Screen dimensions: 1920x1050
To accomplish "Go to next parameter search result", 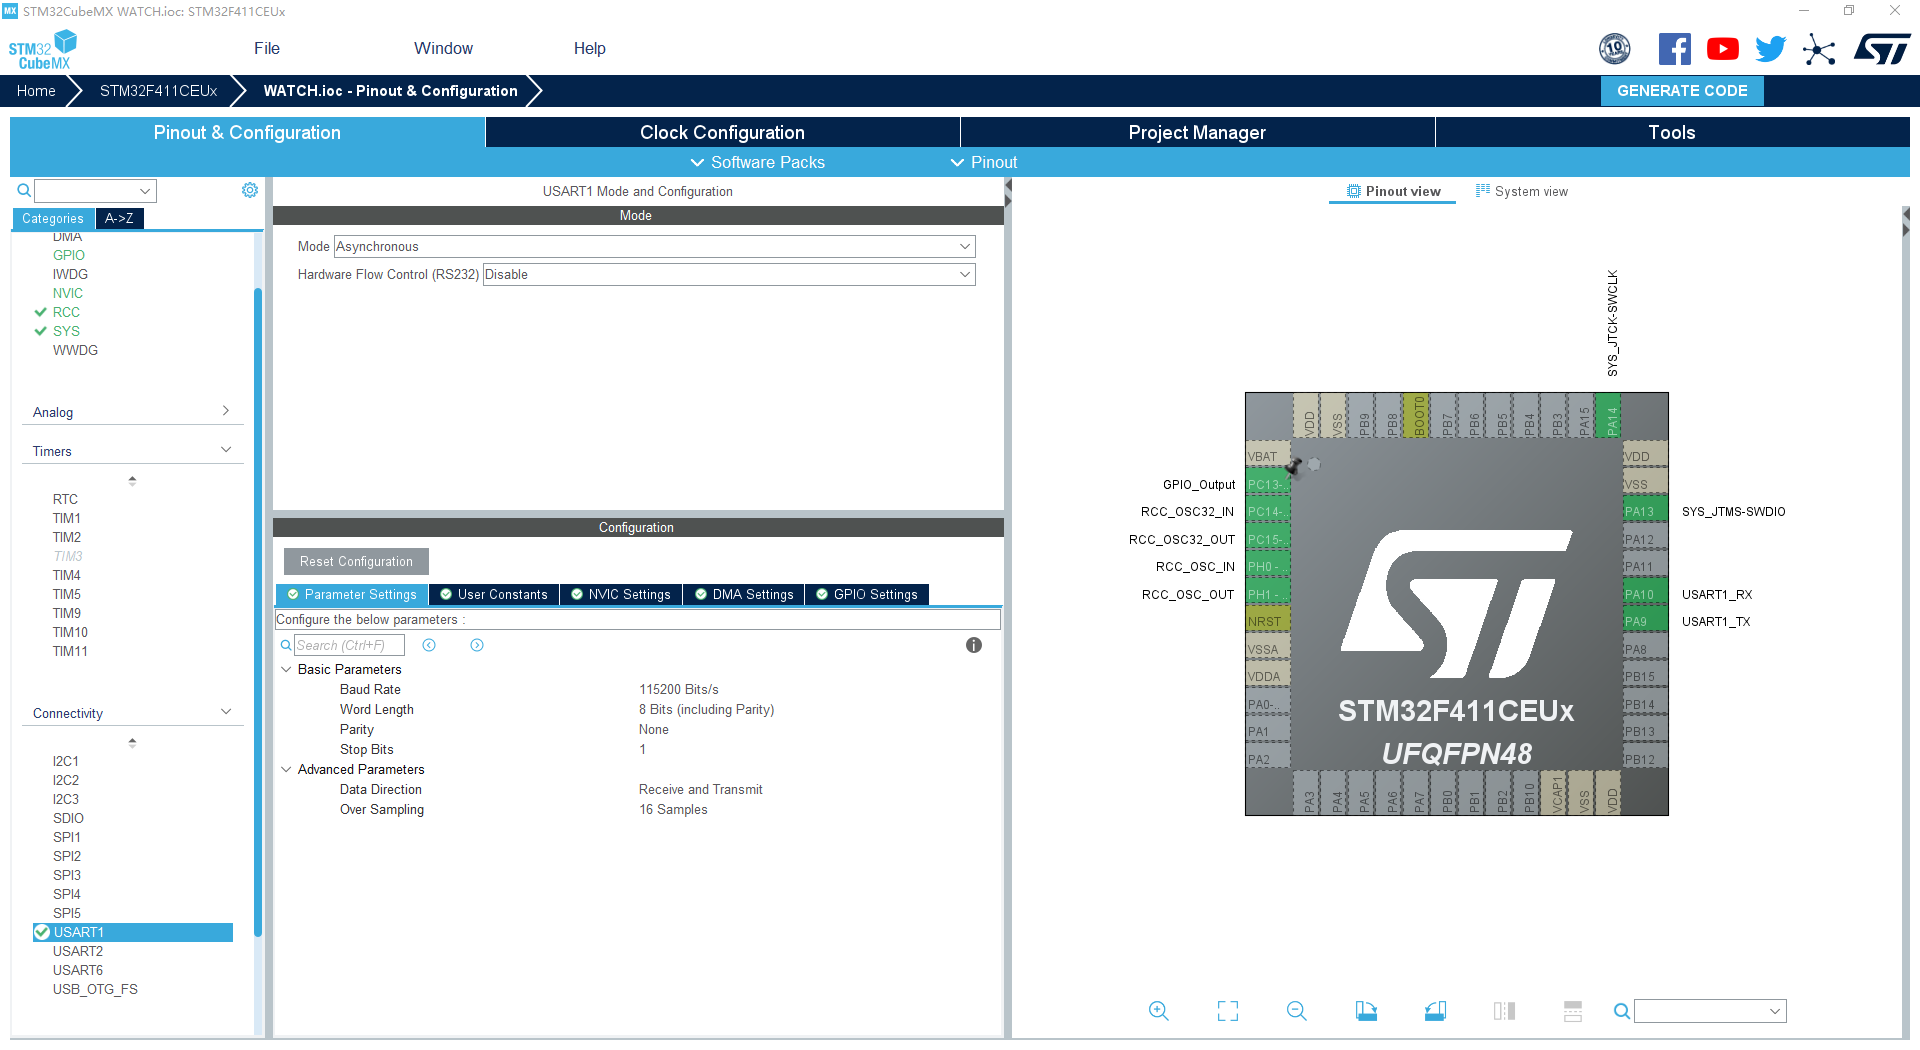I will [477, 645].
